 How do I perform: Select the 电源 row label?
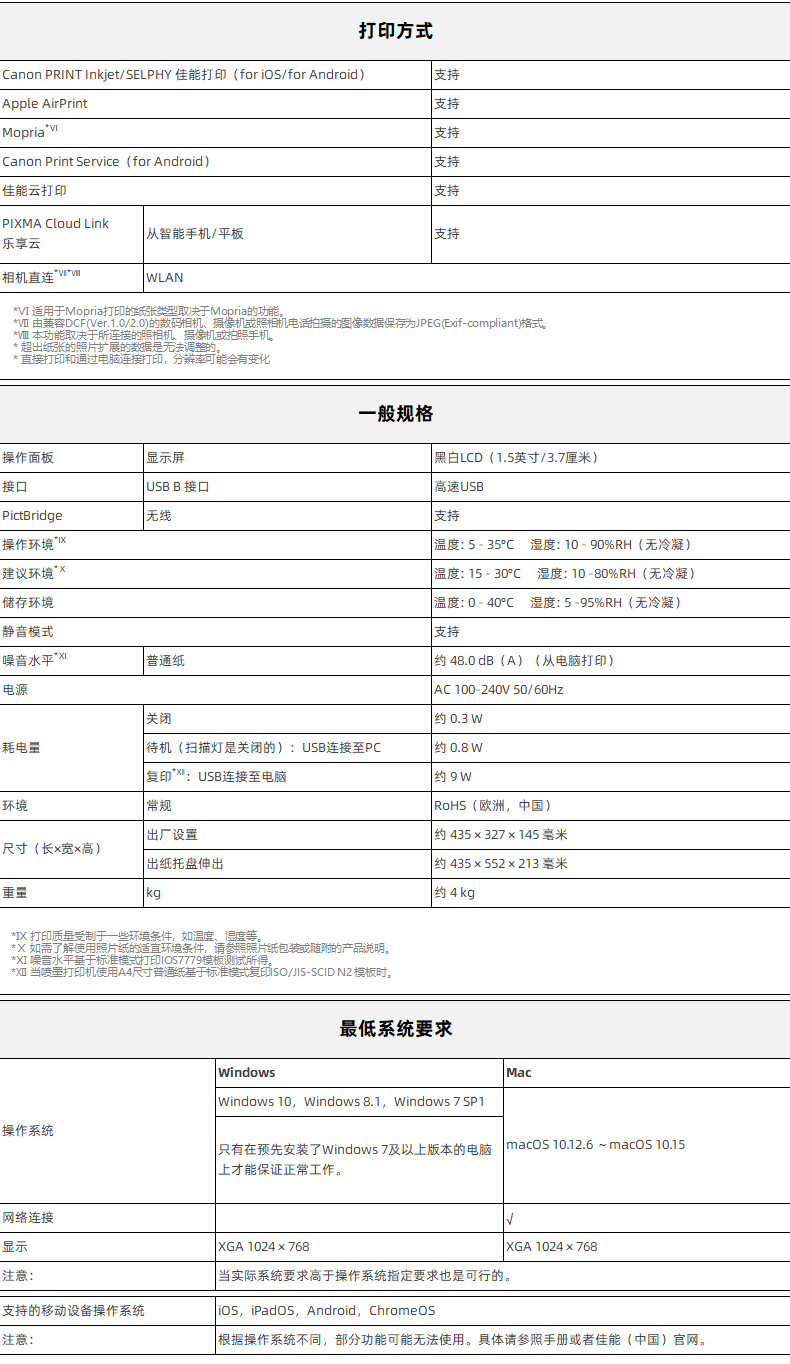(x=15, y=689)
